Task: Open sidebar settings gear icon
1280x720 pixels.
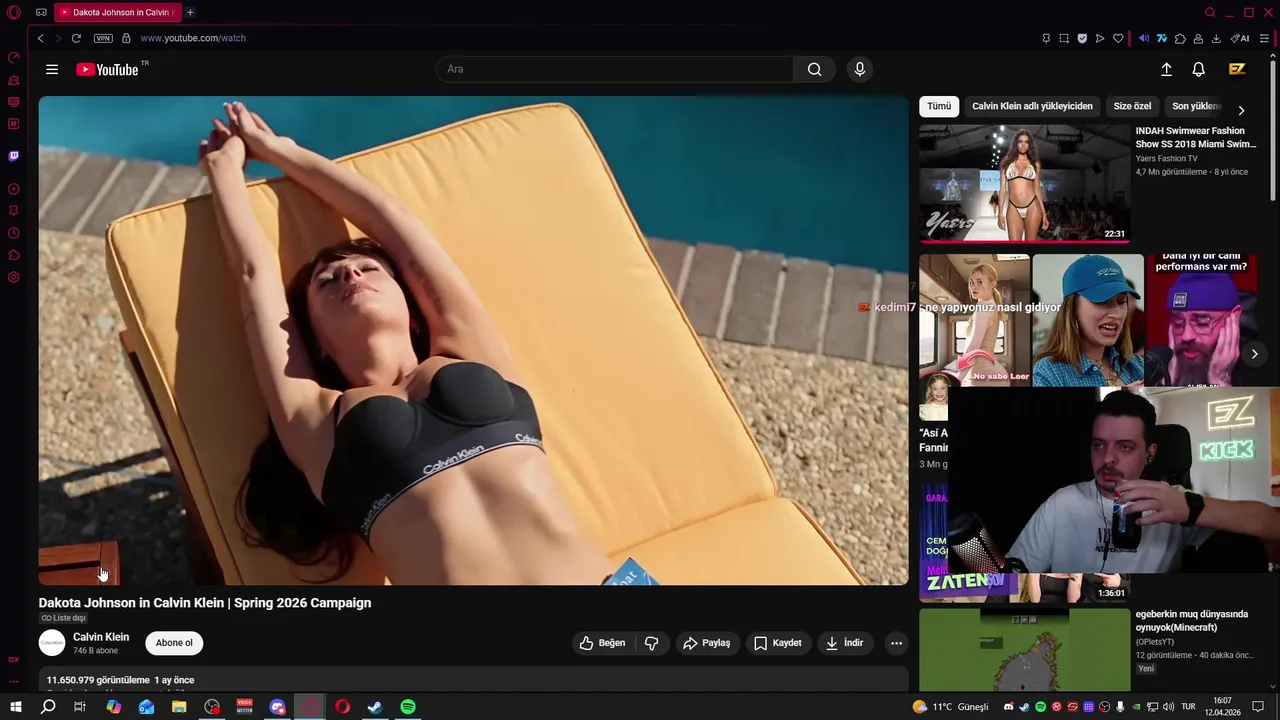Action: [x=14, y=277]
